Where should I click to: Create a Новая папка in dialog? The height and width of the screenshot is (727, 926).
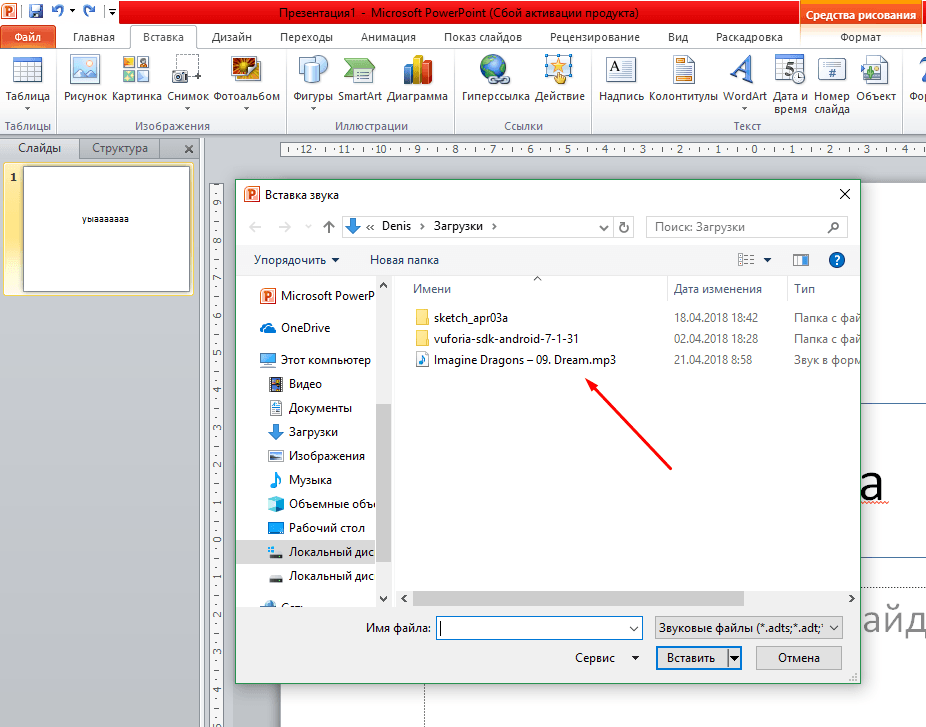coord(405,260)
